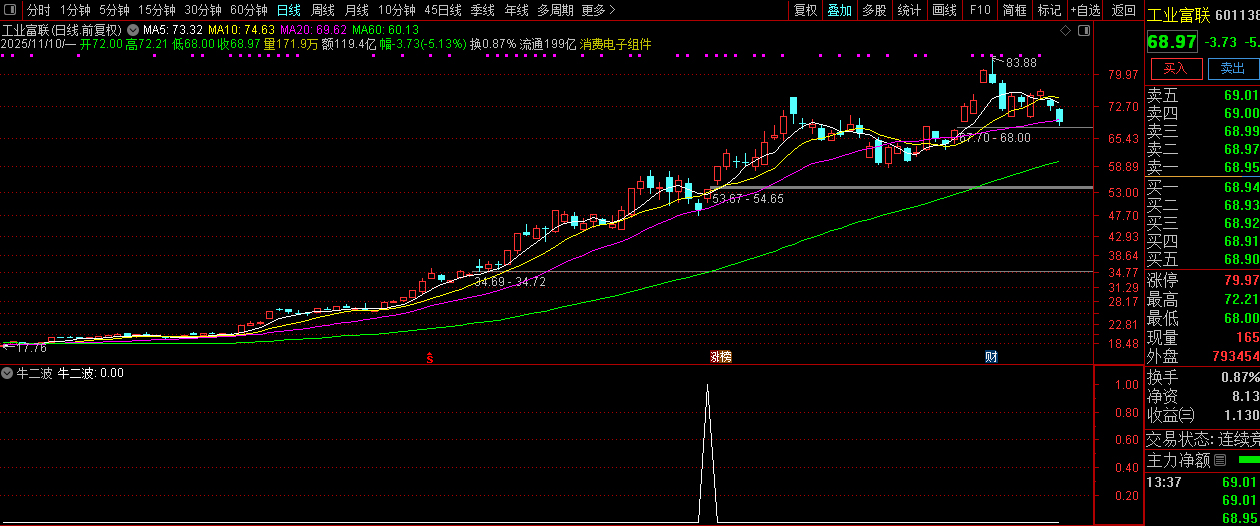Click the 卖四 ask row

click(x=1202, y=113)
